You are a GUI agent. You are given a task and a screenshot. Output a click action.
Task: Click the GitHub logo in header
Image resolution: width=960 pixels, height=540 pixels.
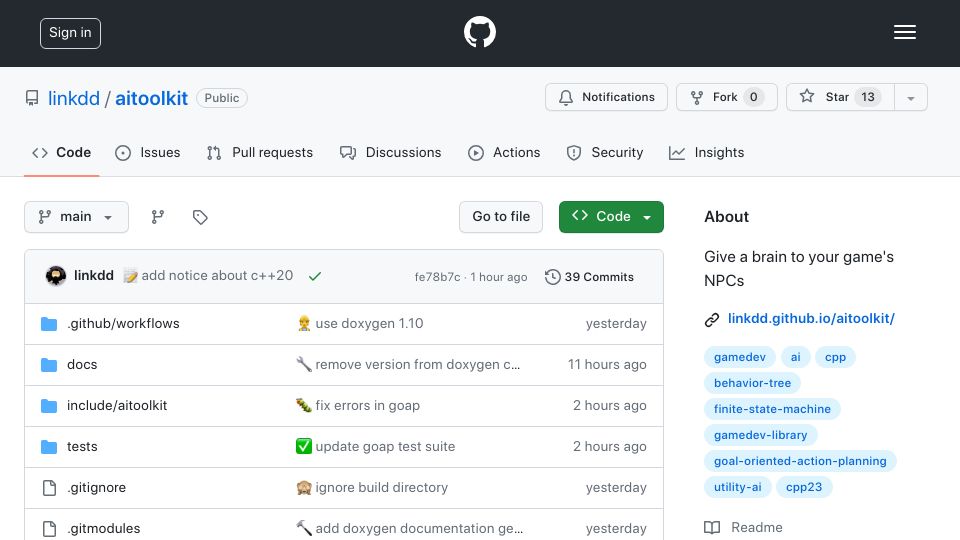pyautogui.click(x=479, y=32)
